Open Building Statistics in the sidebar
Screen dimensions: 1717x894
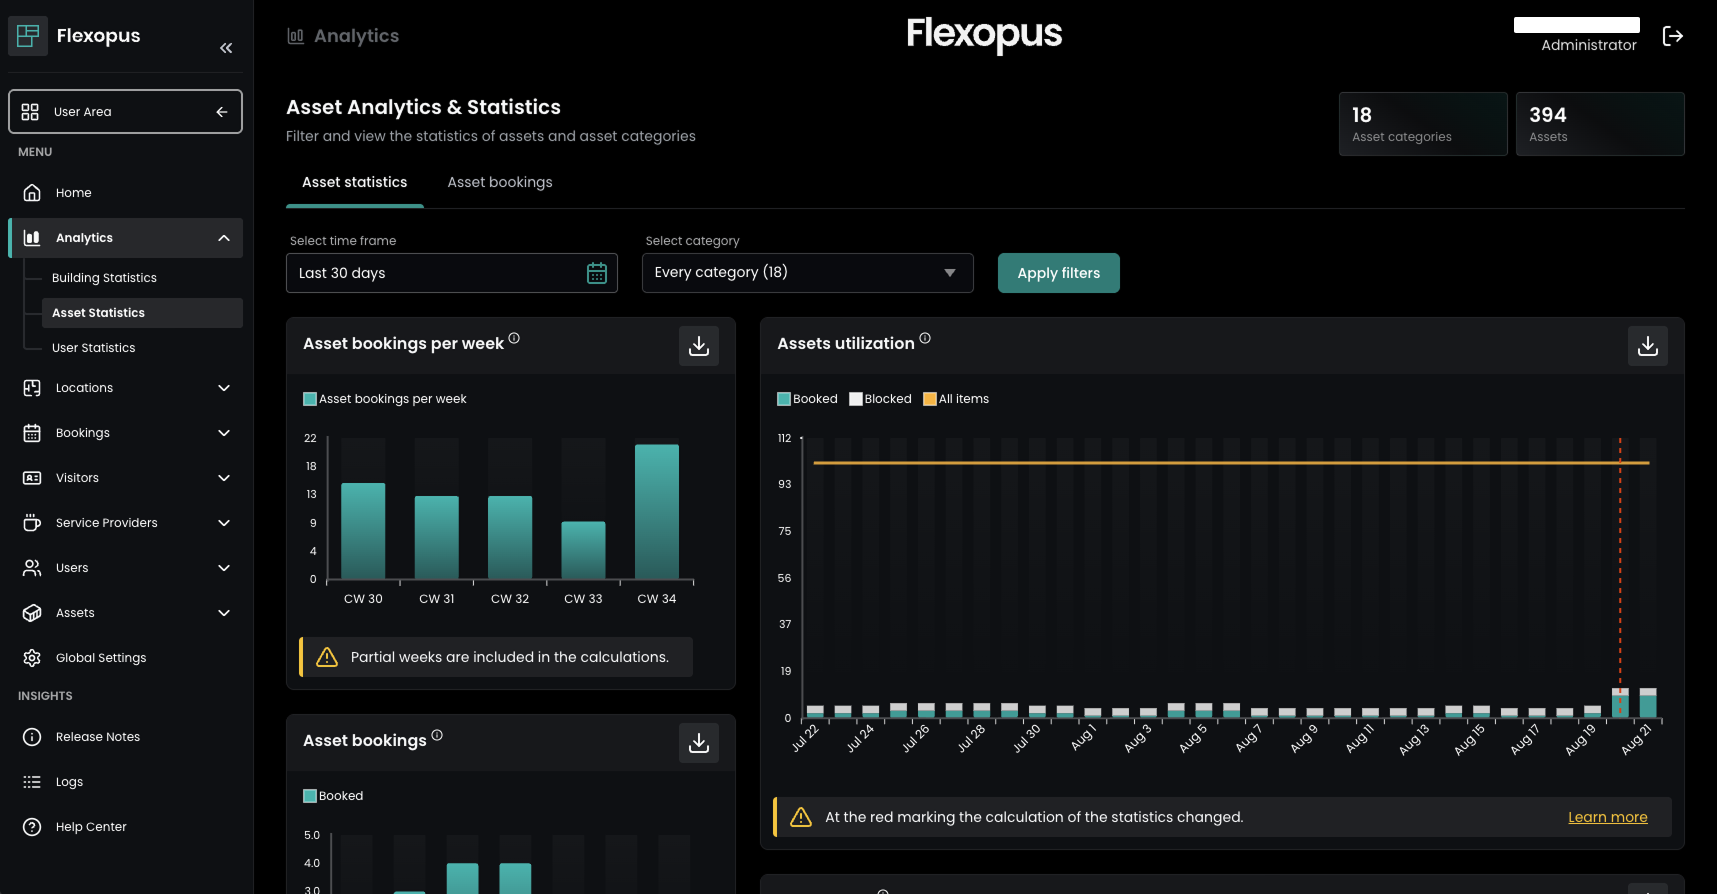pos(104,278)
